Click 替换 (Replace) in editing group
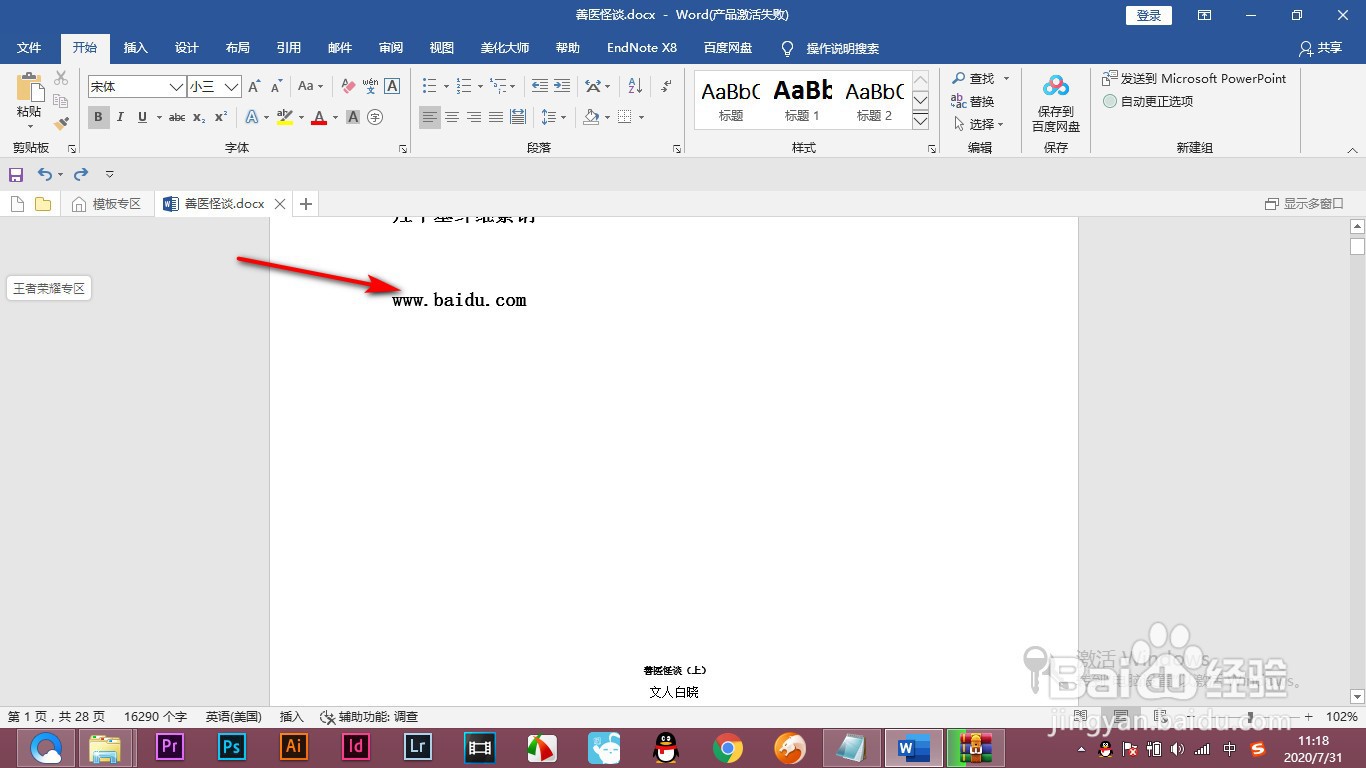1366x768 pixels. click(x=973, y=101)
